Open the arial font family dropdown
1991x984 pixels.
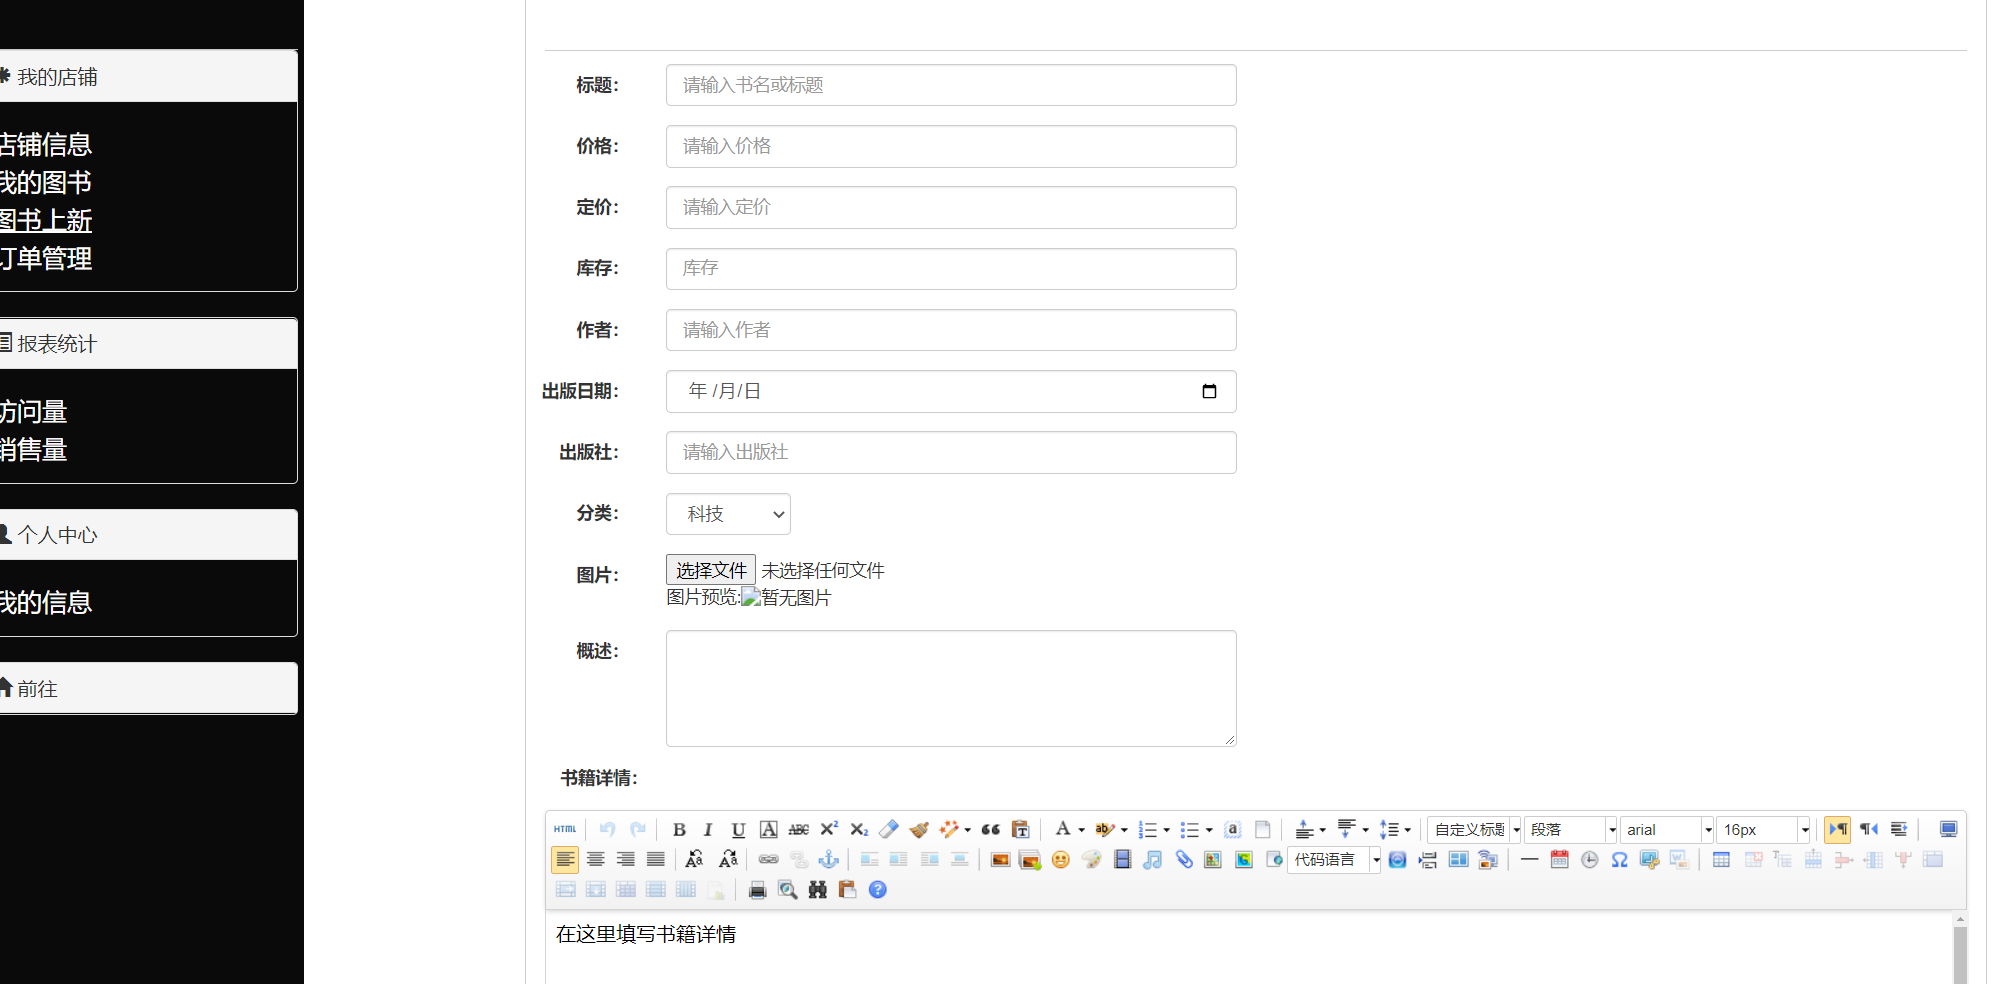coord(1665,829)
